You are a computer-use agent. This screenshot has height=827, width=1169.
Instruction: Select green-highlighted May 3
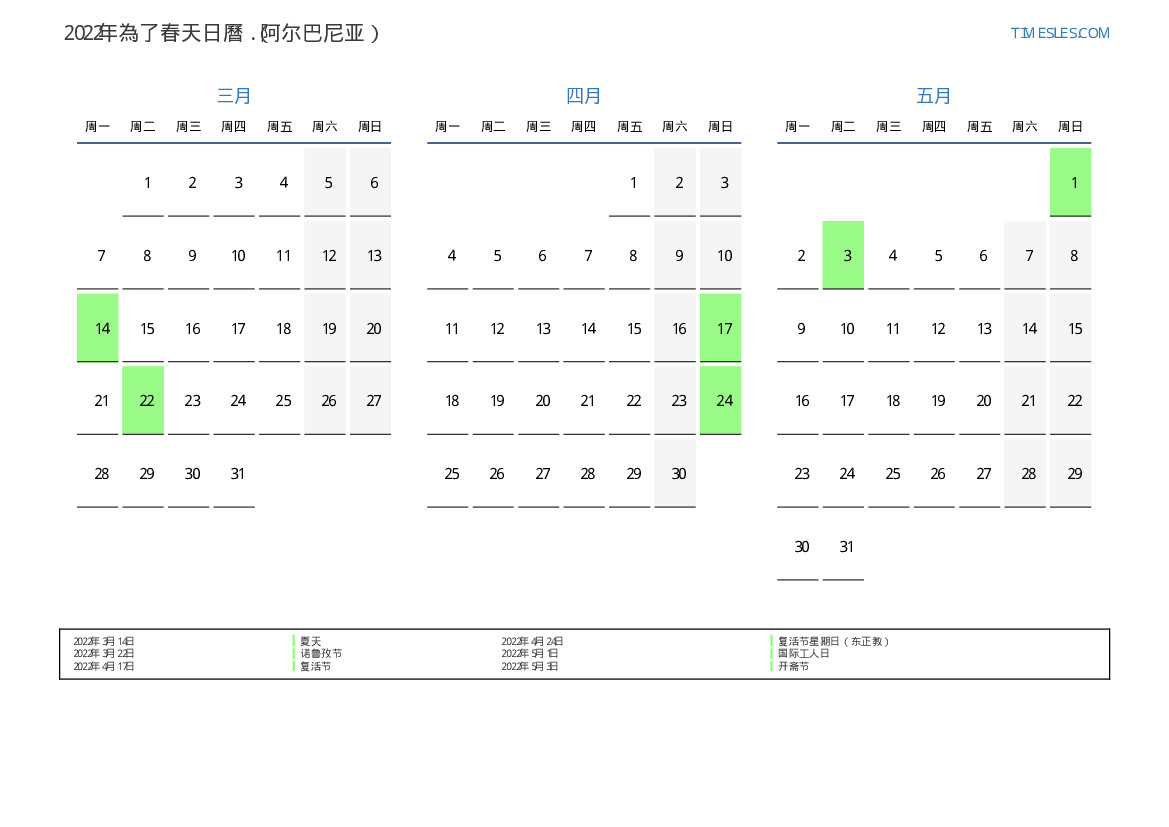843,255
